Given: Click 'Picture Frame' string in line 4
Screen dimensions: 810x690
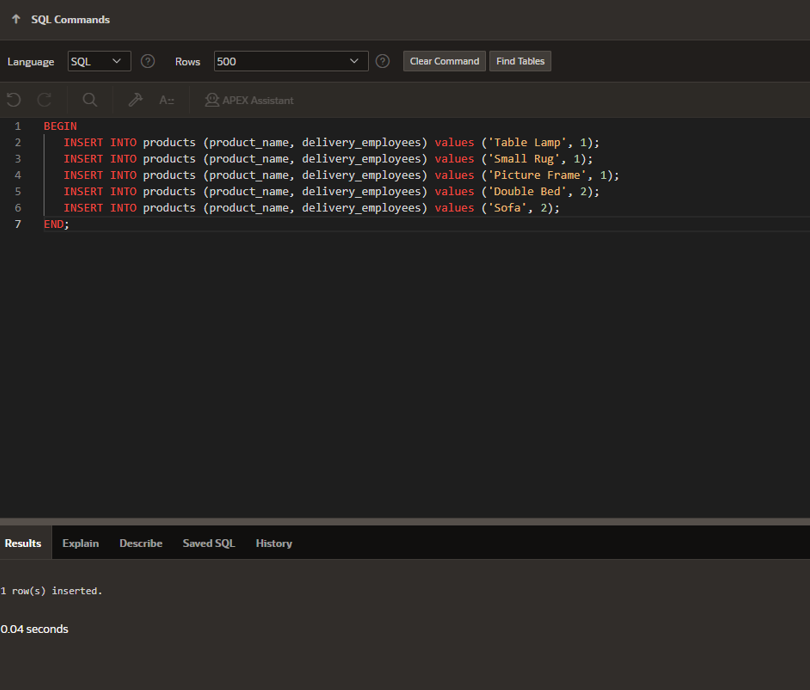Looking at the screenshot, I should click(537, 175).
